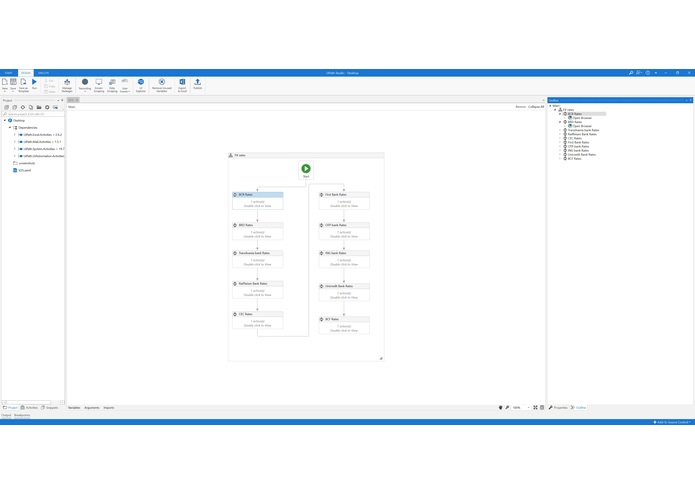Image resolution: width=695 pixels, height=494 pixels.
Task: Open the Arguments panel
Action: tap(92, 408)
